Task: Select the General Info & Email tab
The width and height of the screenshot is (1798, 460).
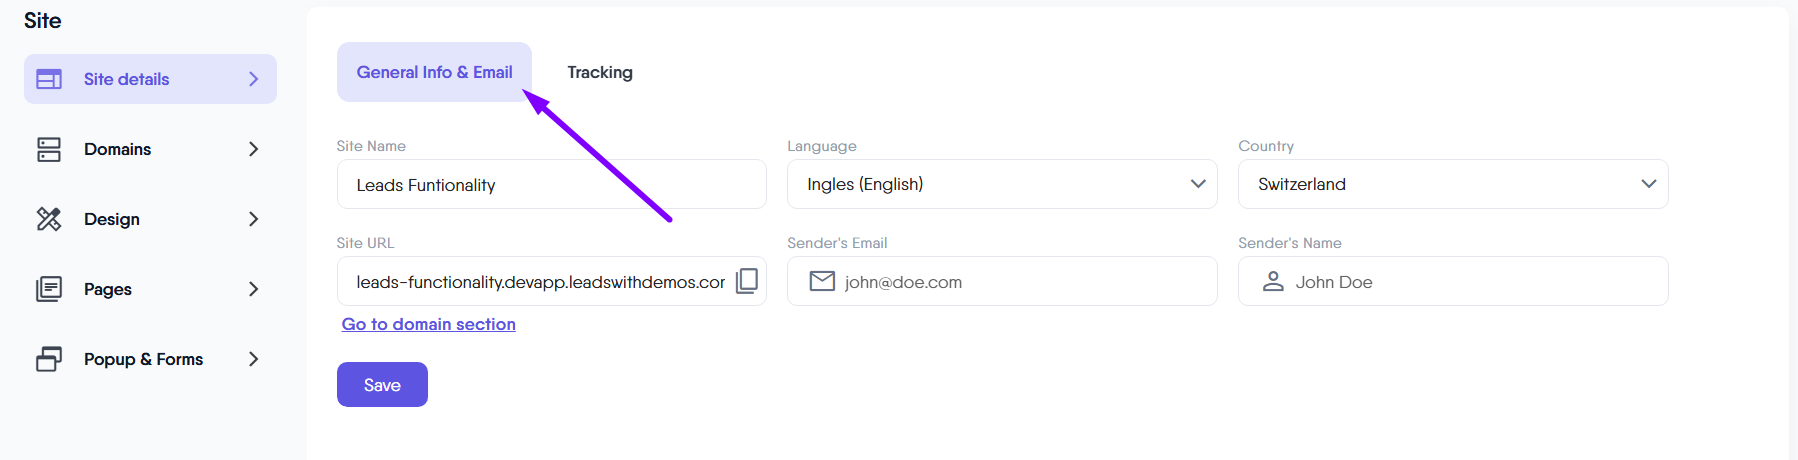Action: click(x=434, y=72)
